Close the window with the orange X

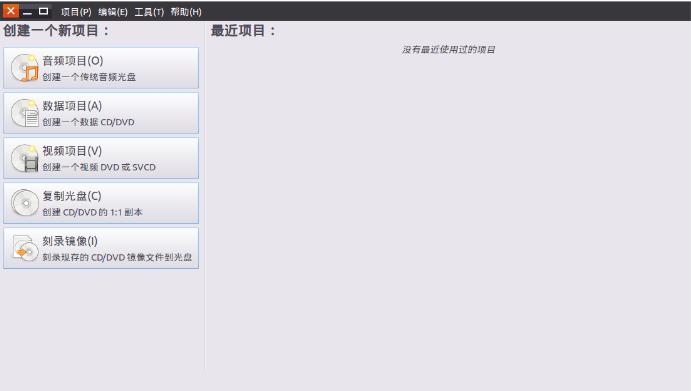(11, 11)
